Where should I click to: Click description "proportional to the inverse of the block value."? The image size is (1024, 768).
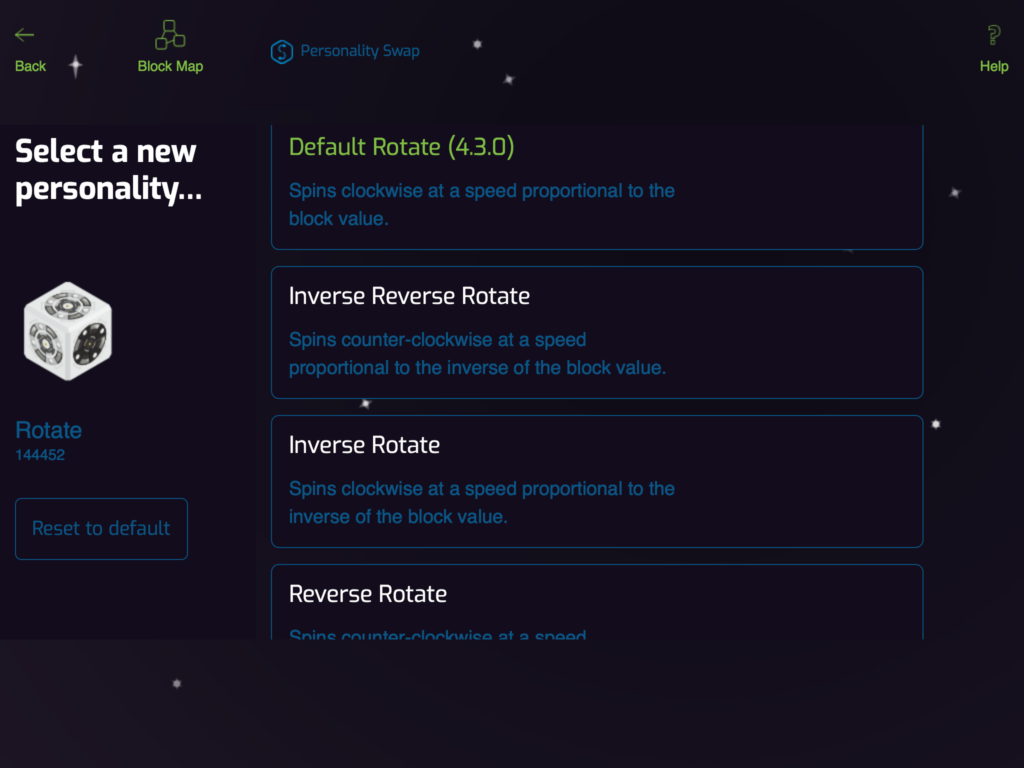pyautogui.click(x=477, y=368)
